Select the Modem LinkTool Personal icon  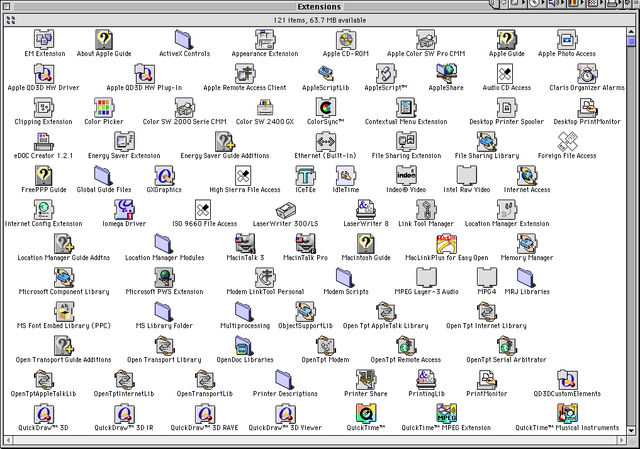tap(265, 278)
